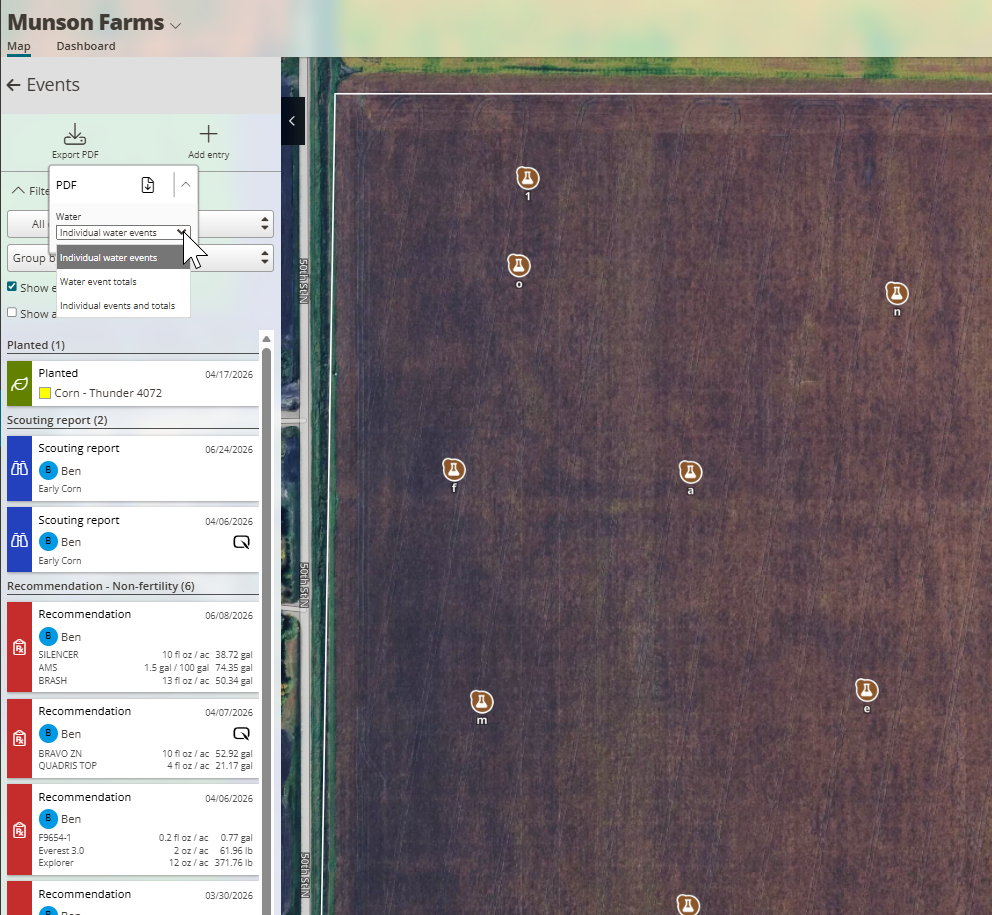Click Ben avatar on 04/06/2026 recommendation
992x915 pixels.
click(x=48, y=818)
